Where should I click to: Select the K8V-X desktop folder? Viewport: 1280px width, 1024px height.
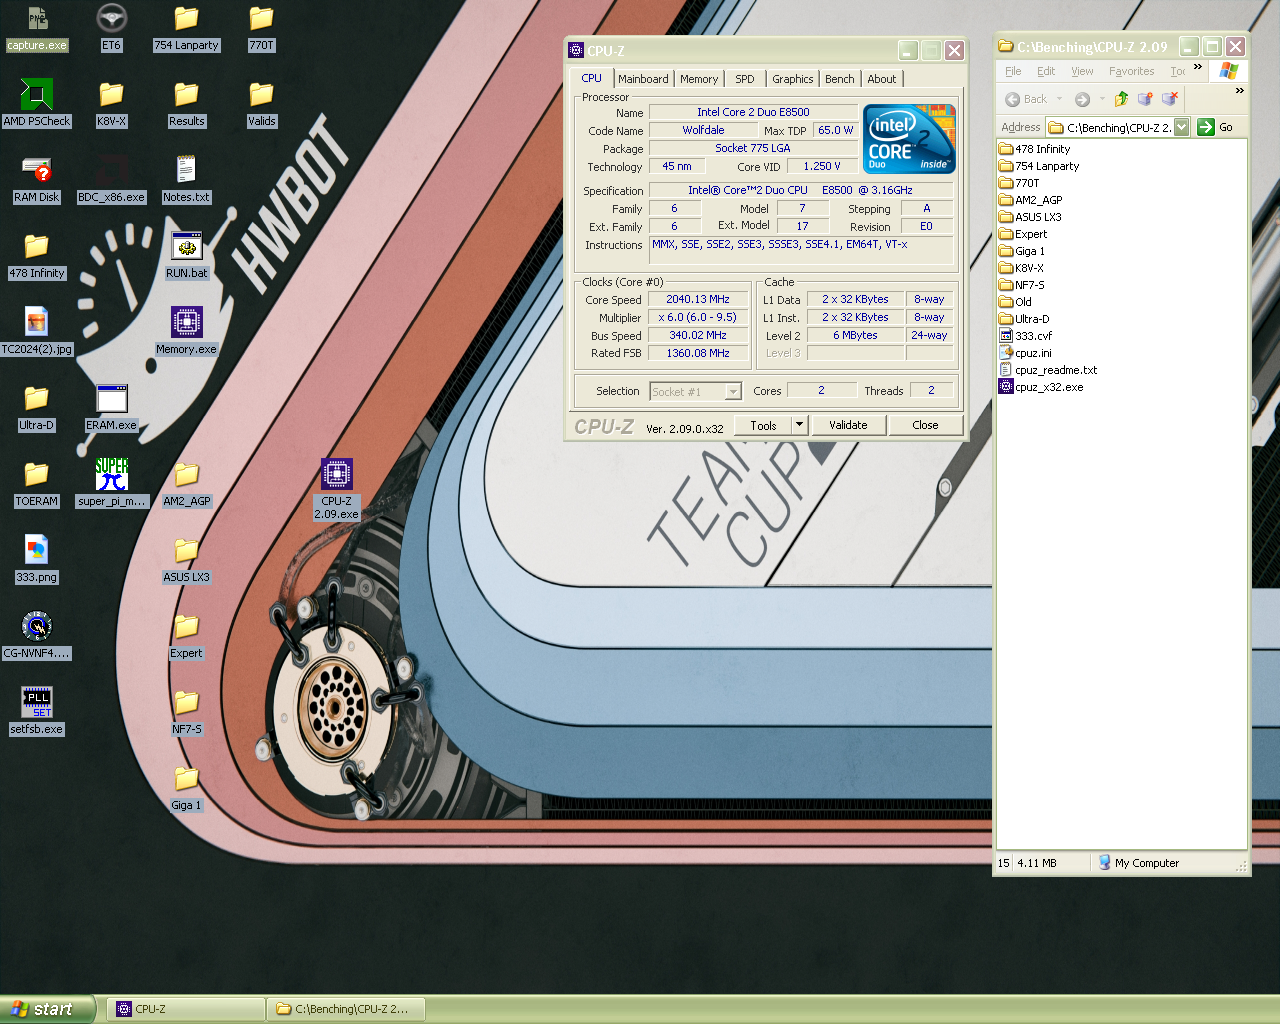click(111, 104)
